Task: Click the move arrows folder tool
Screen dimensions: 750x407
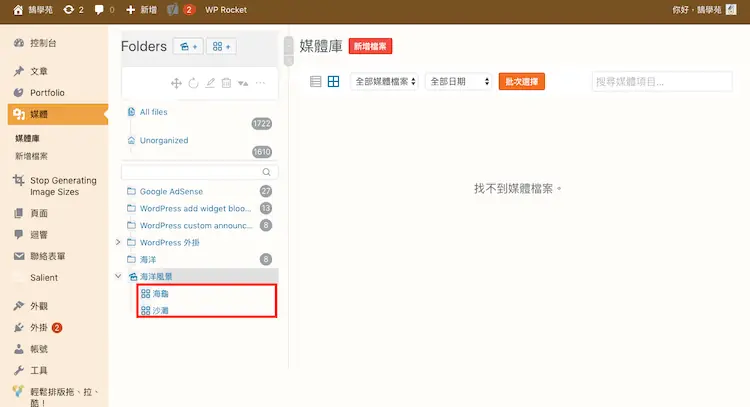Action: pyautogui.click(x=176, y=83)
